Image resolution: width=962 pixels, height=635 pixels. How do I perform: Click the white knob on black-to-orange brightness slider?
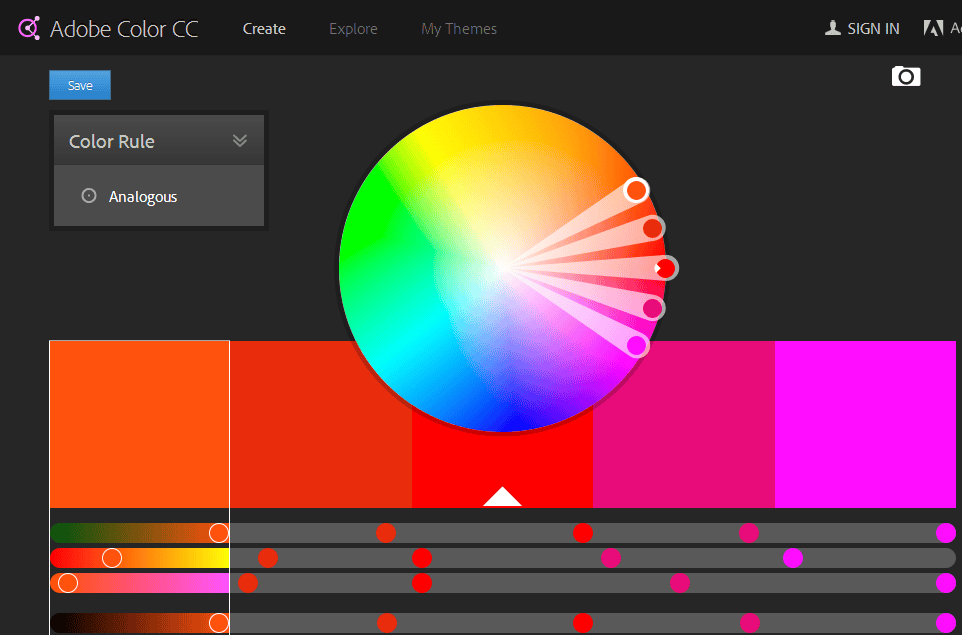(218, 623)
